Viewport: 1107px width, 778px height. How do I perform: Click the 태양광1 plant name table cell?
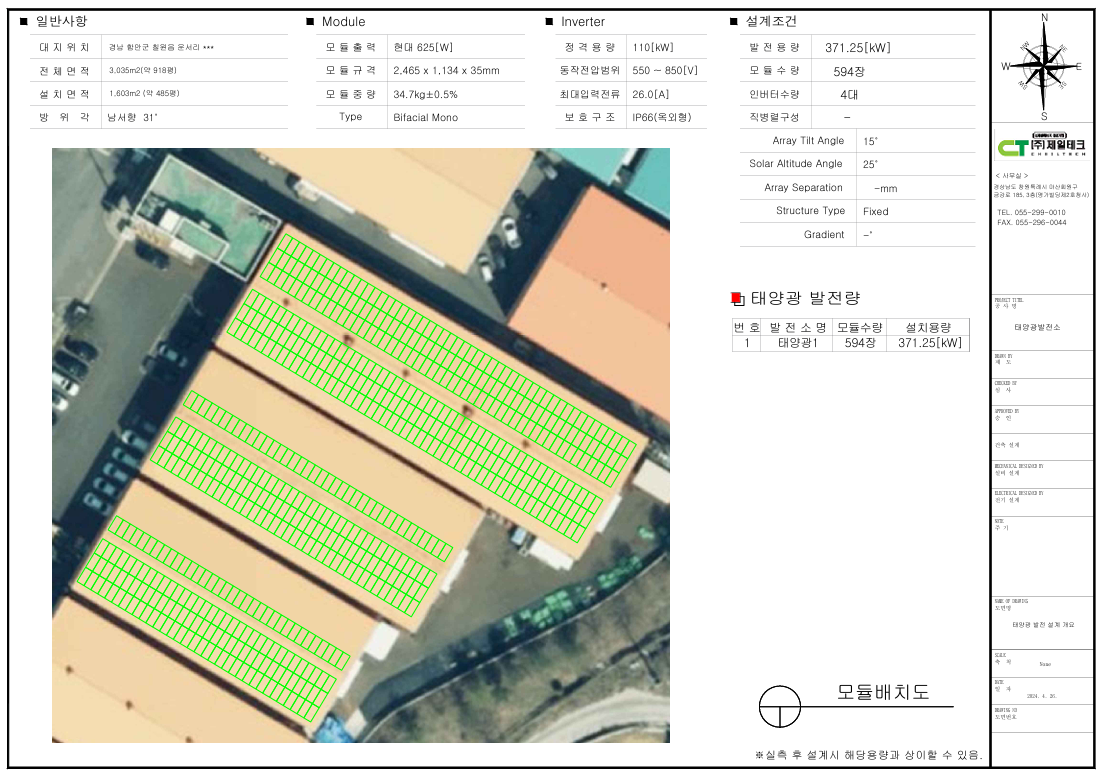[797, 343]
